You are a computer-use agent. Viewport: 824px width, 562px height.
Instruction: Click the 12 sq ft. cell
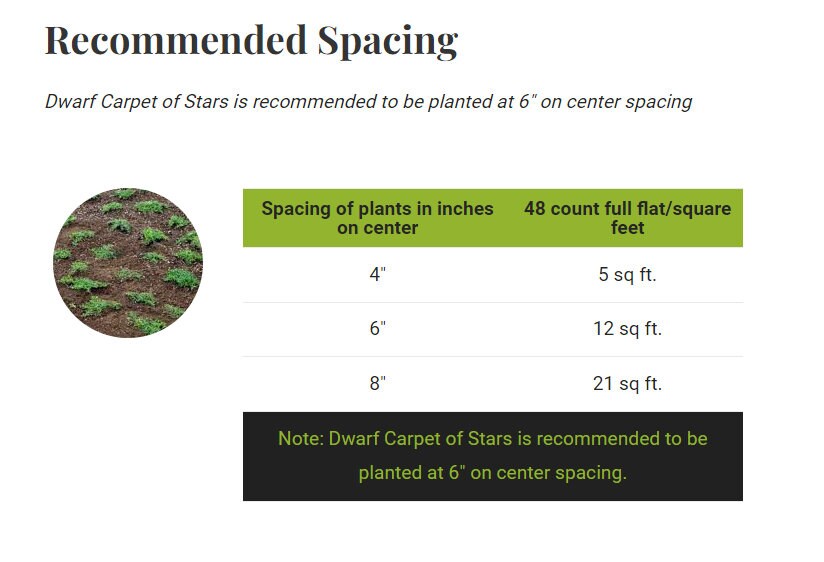coord(627,329)
